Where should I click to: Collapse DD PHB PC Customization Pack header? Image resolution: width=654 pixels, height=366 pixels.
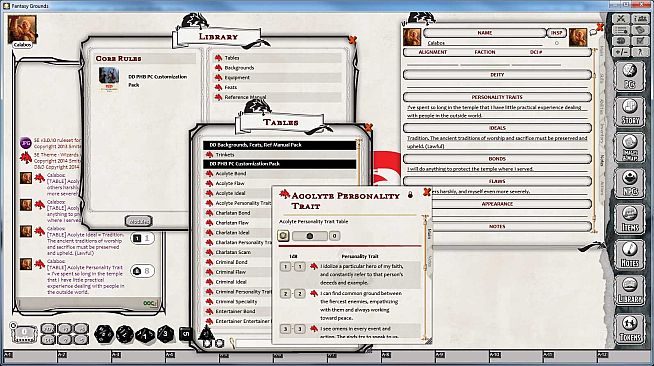279,164
